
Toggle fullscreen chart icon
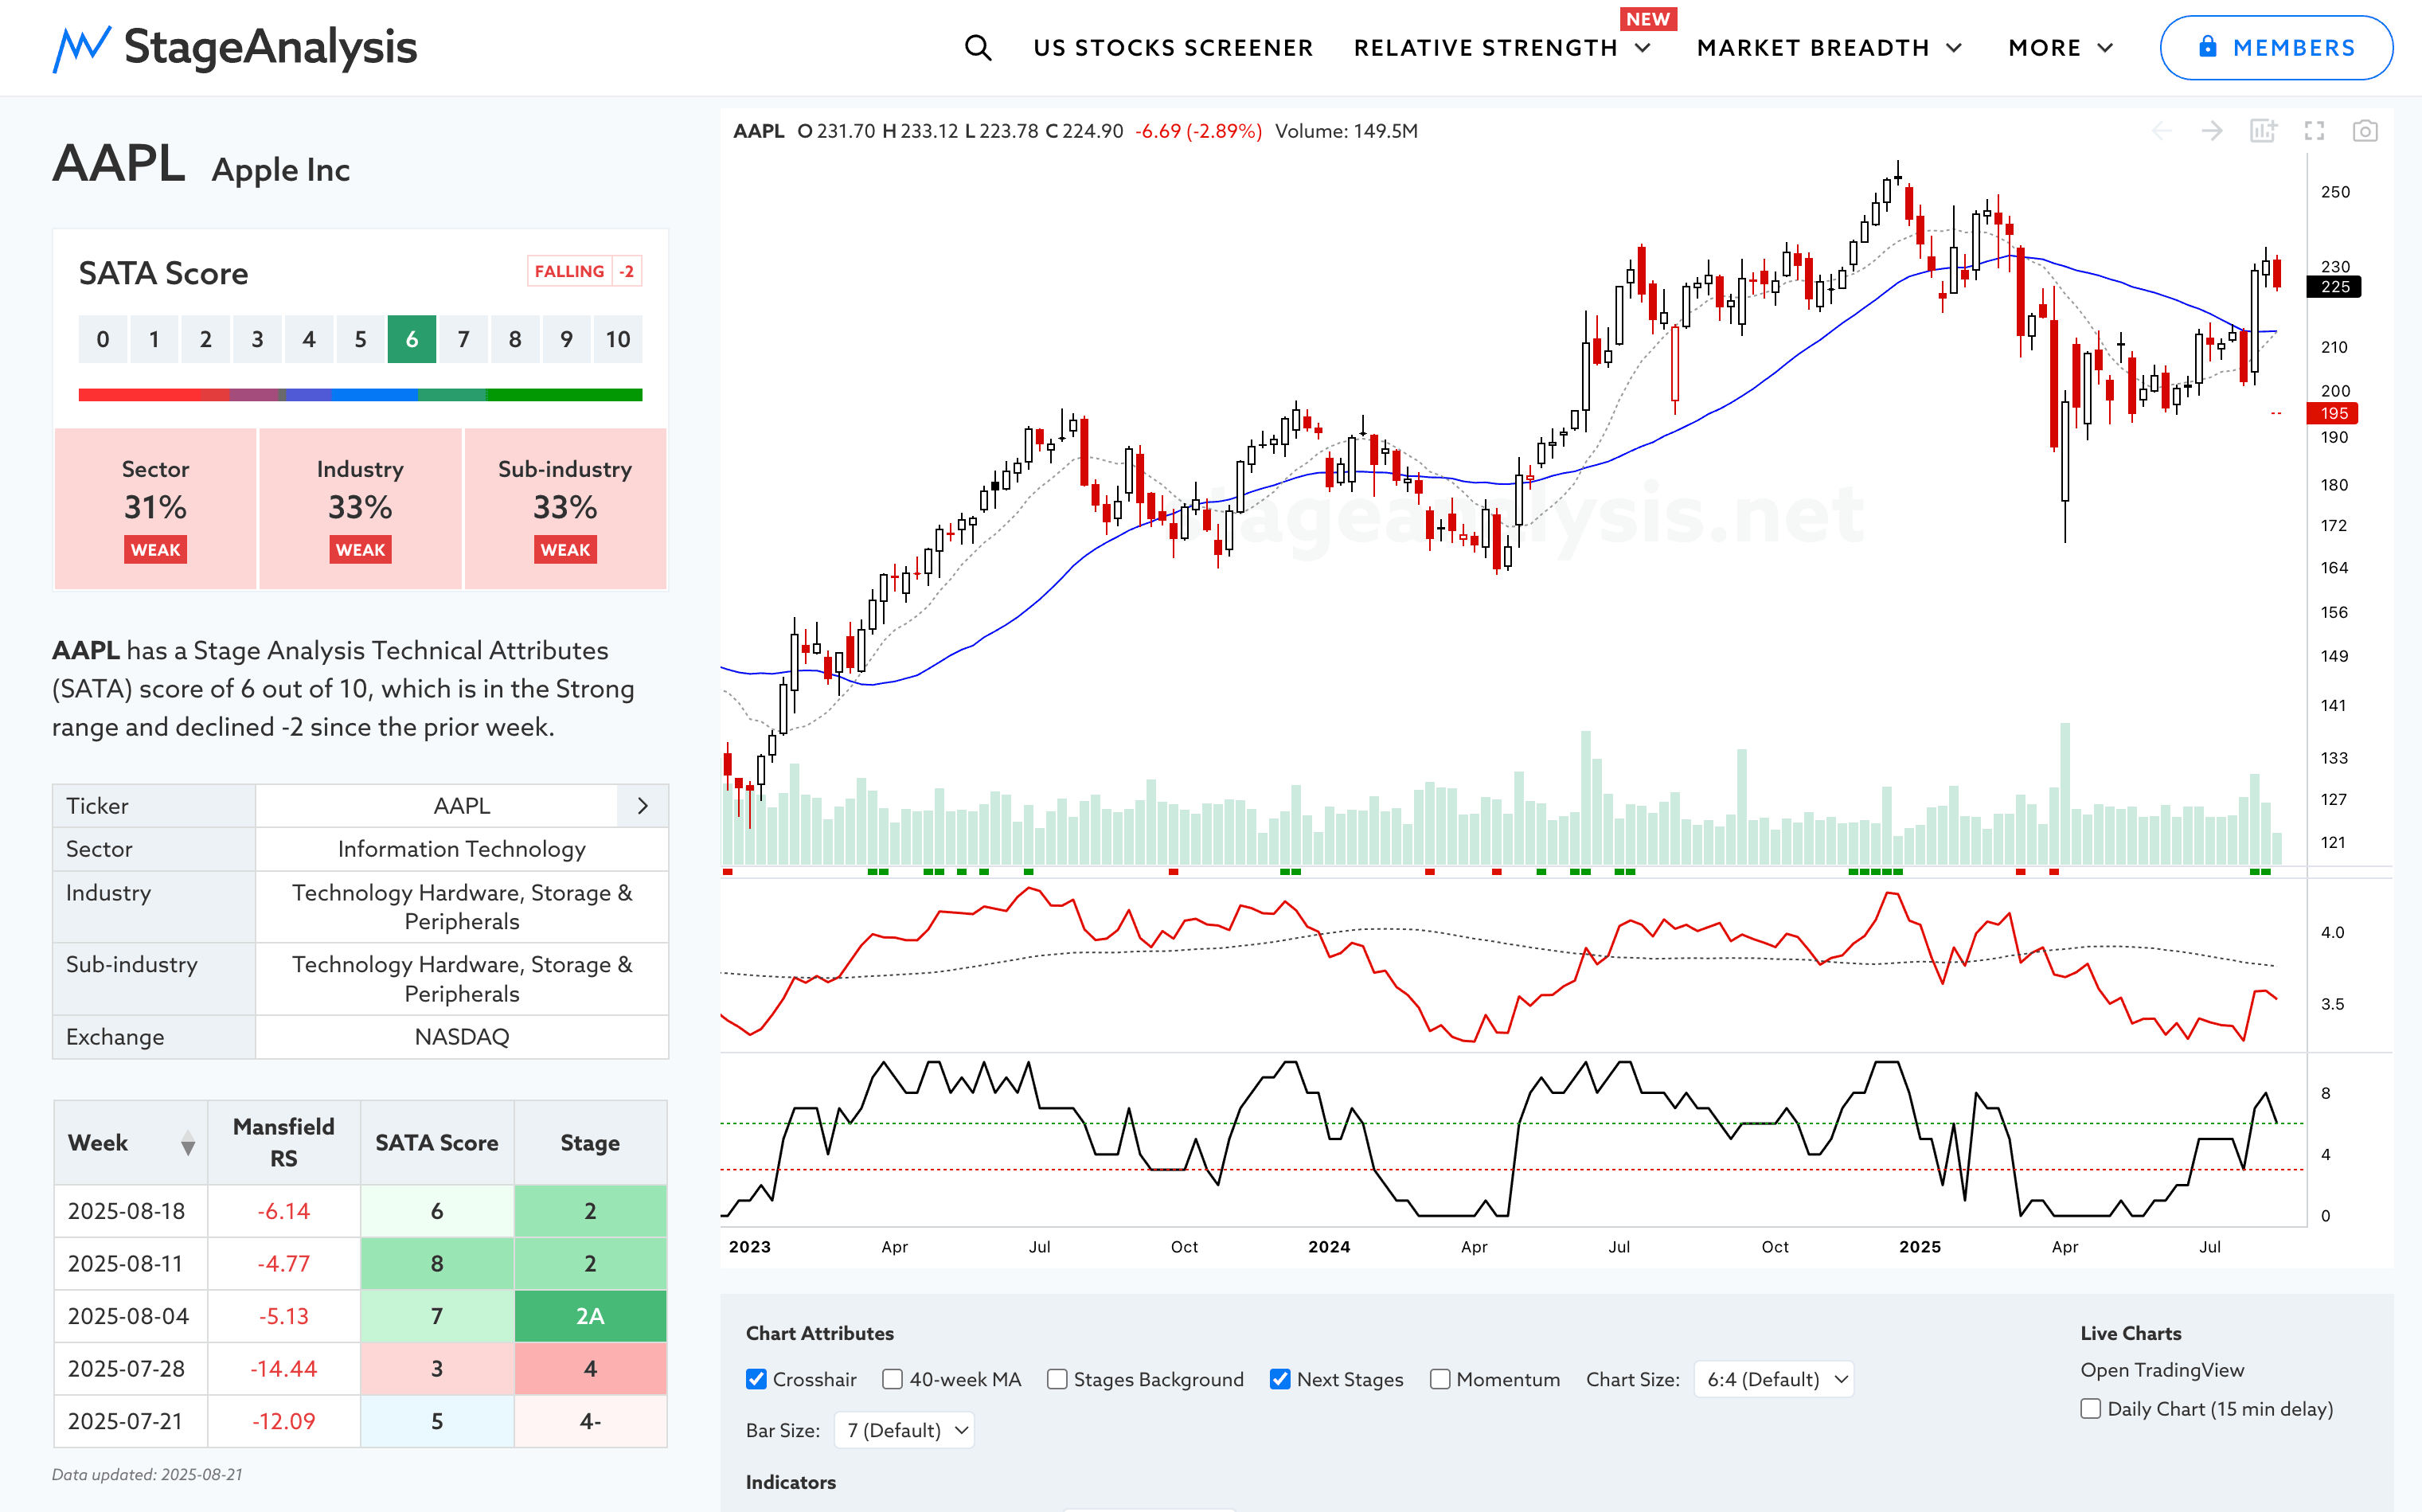click(x=2314, y=131)
